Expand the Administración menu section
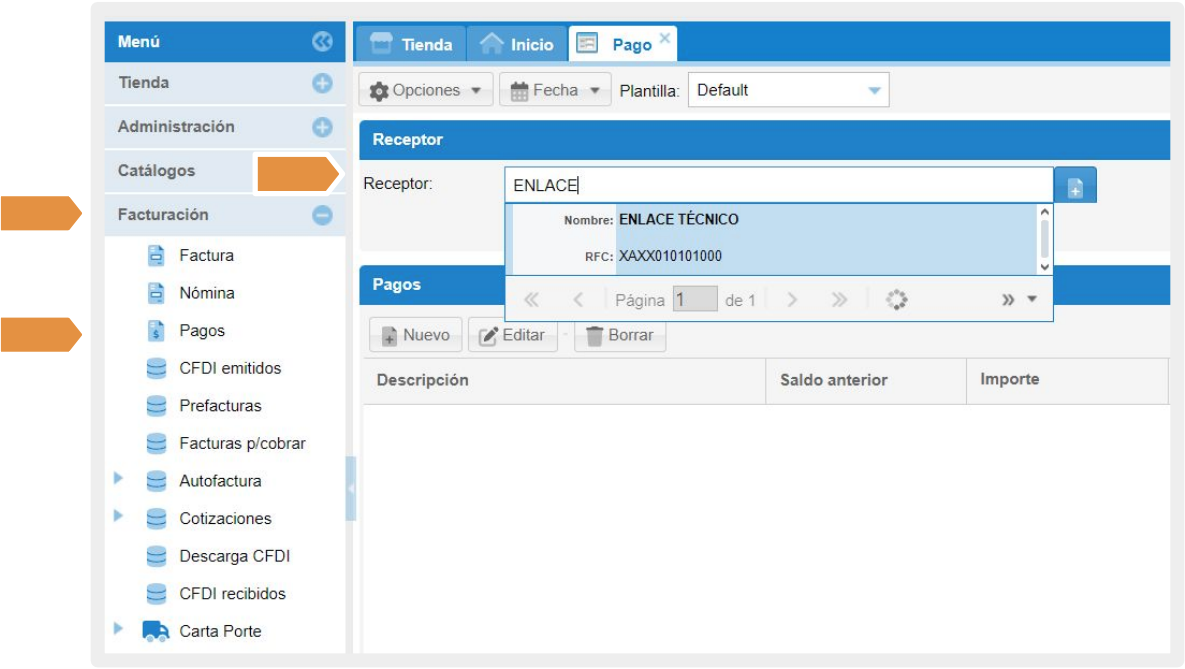1185x669 pixels. [322, 127]
